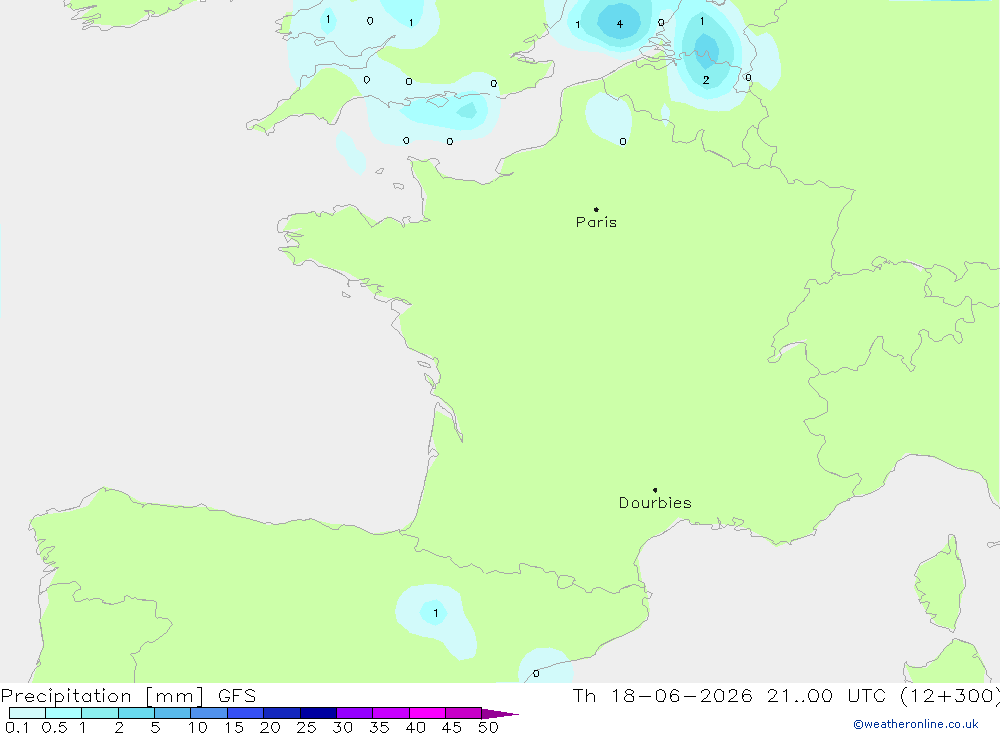The width and height of the screenshot is (1000, 733).
Task: Click the 2 mm precipitation value over Netherlands
Action: click(x=705, y=80)
